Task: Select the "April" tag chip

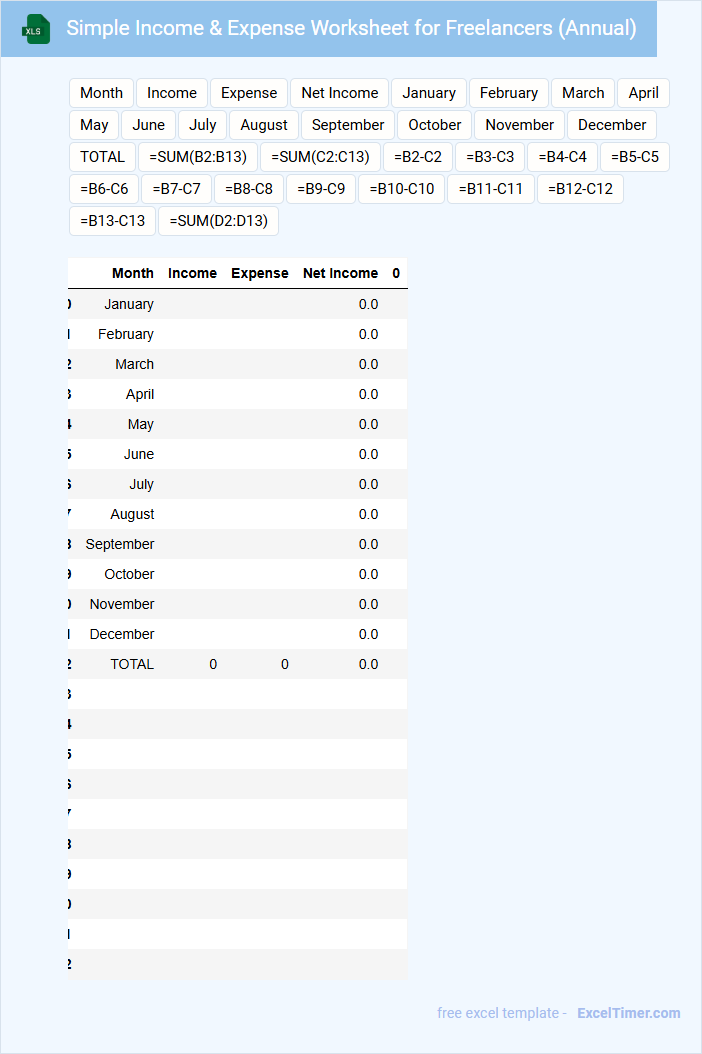Action: [x=644, y=93]
